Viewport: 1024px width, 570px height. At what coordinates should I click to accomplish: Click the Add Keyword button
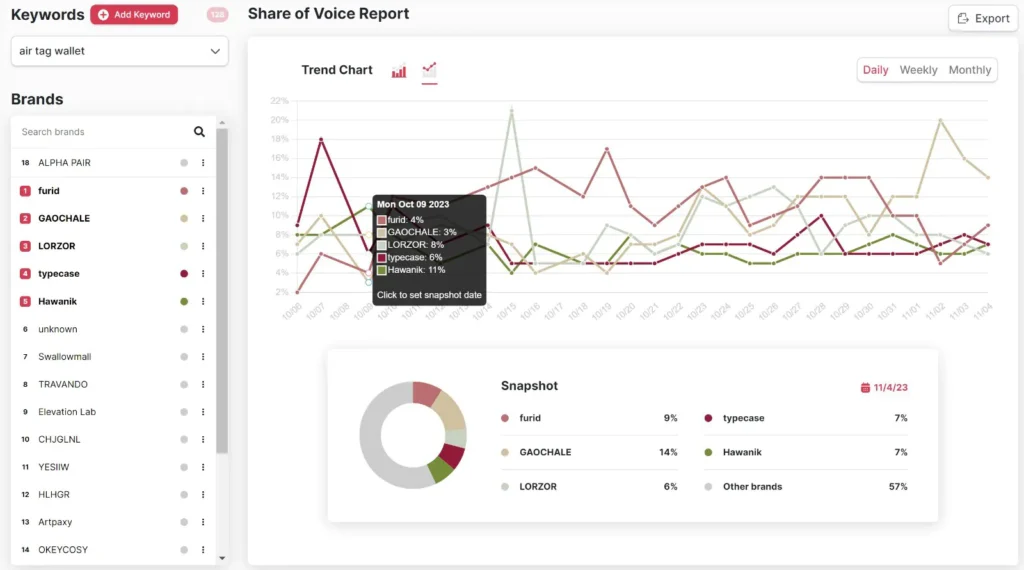coord(134,15)
